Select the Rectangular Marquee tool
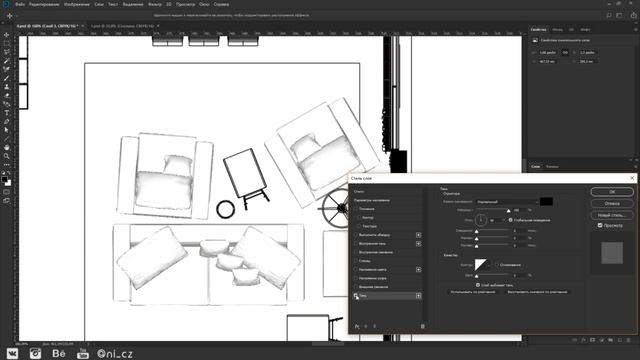Viewport: 640px width, 360px height. click(7, 43)
